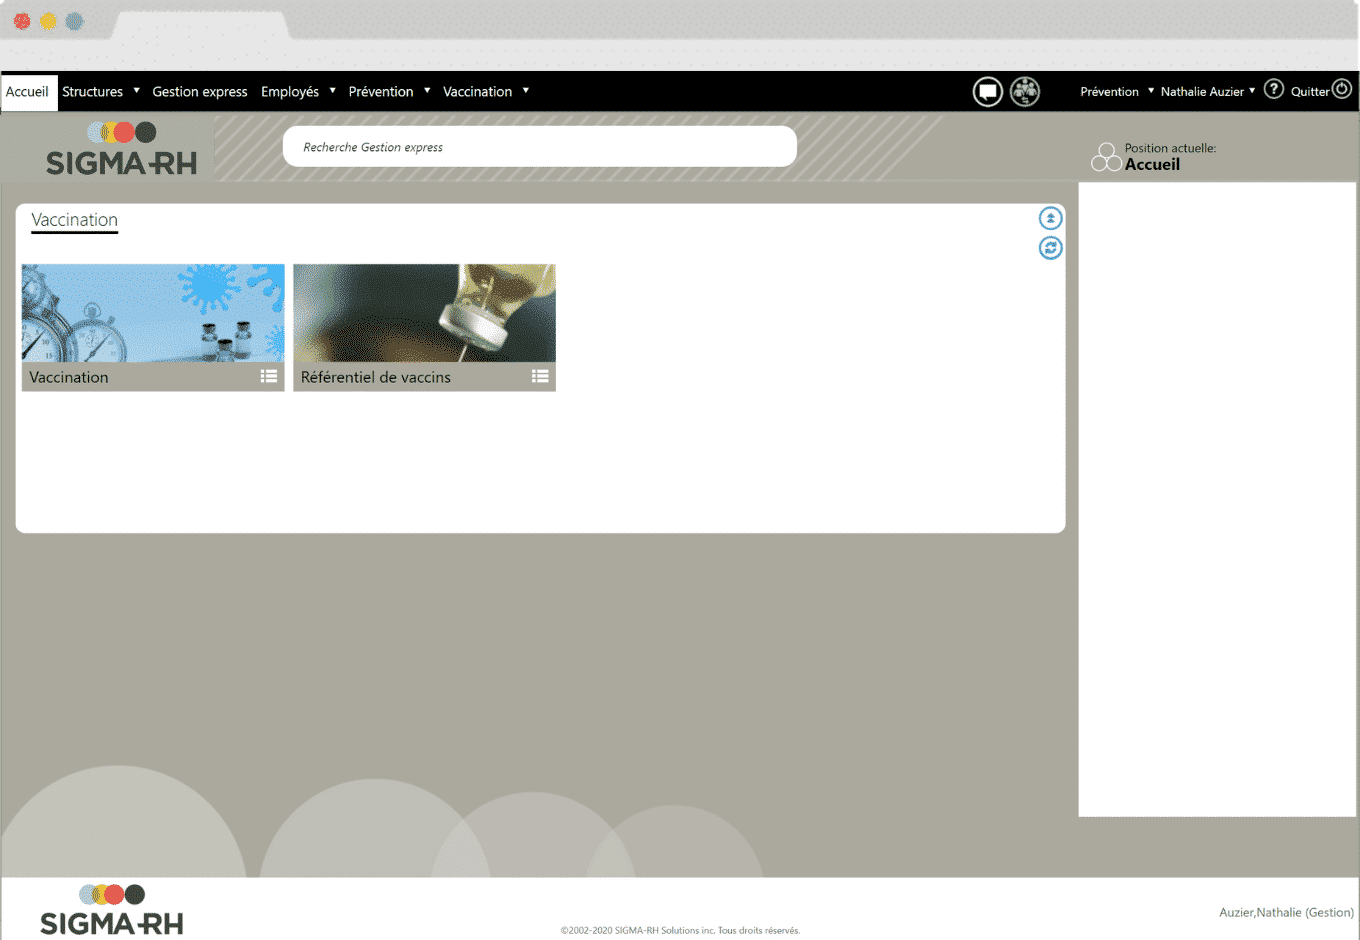Open the Prévention menu beside Employés

(x=381, y=92)
